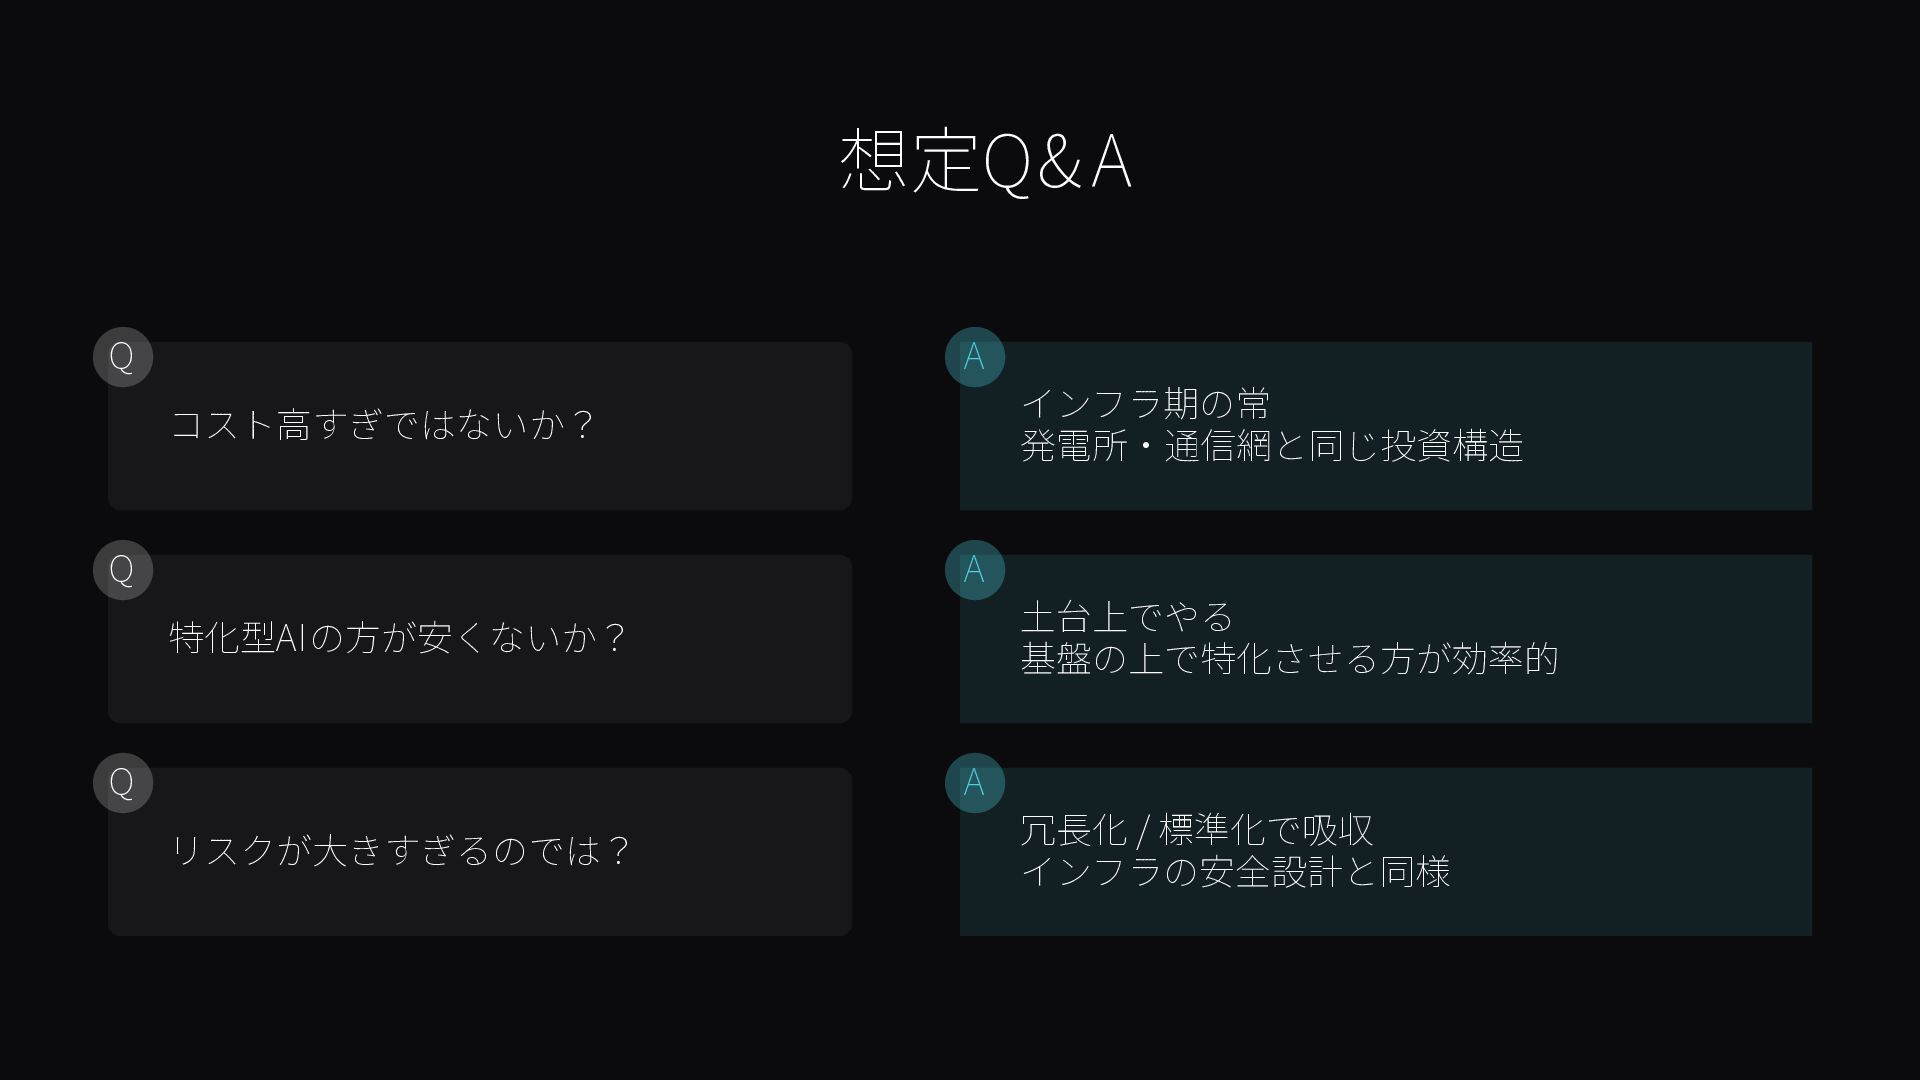Select the question リスクが大きすぎるのでは？
This screenshot has height=1080, width=1920.
(x=400, y=851)
